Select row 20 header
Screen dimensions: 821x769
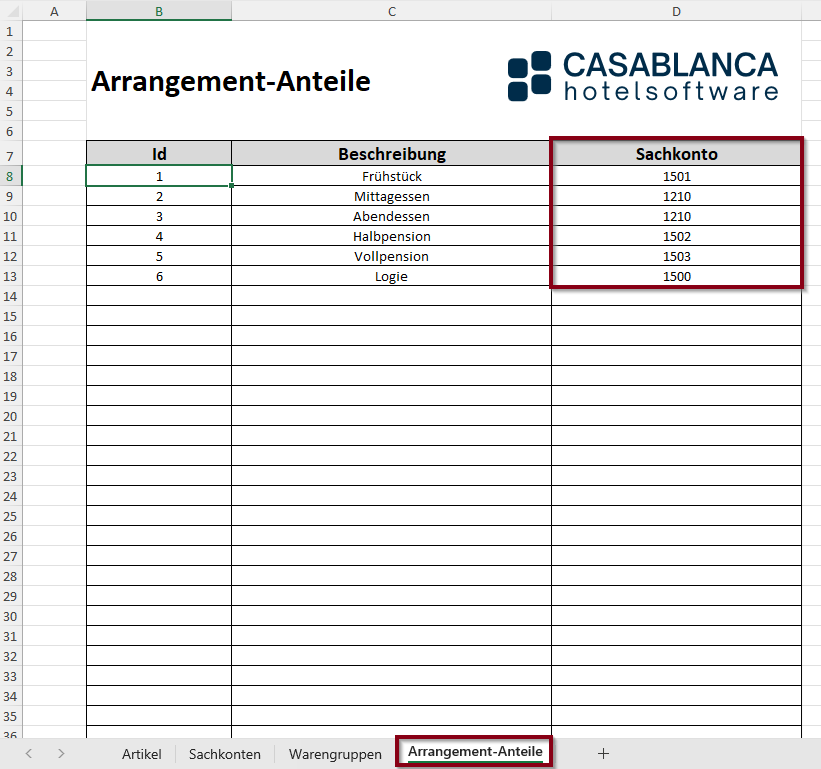(x=10, y=416)
